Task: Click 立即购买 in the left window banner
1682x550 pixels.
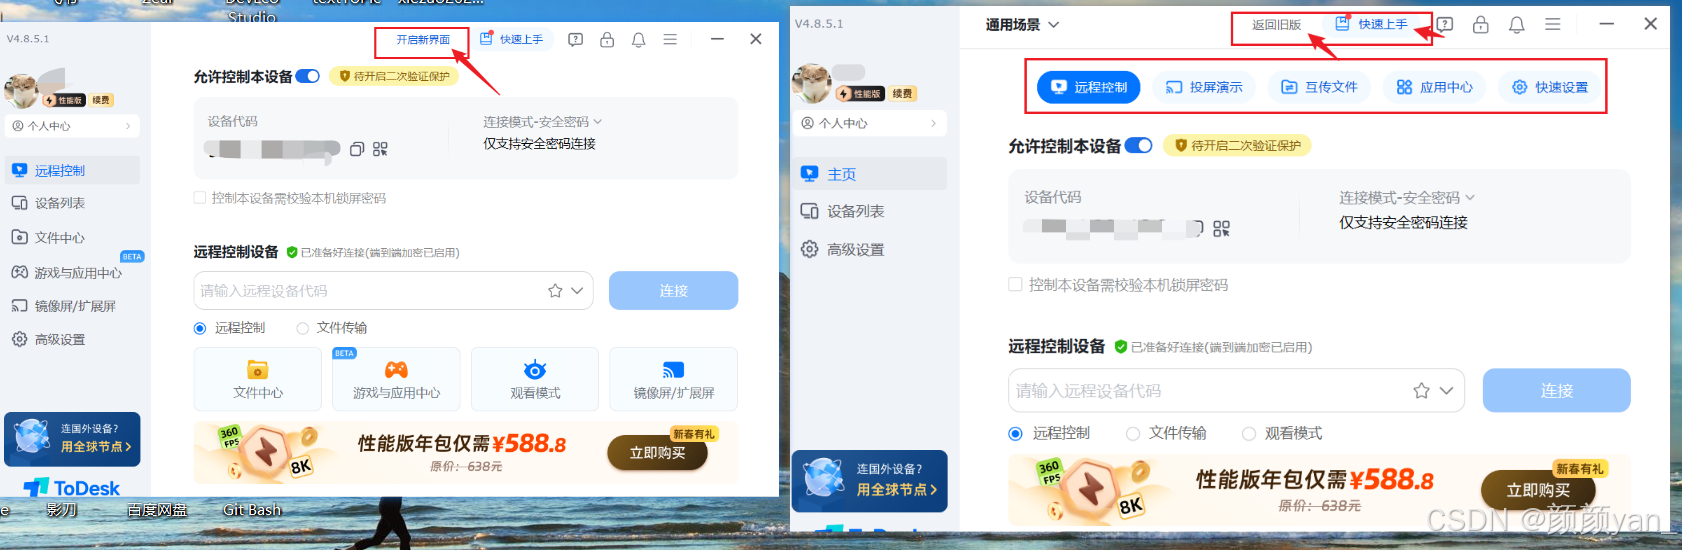Action: [657, 453]
